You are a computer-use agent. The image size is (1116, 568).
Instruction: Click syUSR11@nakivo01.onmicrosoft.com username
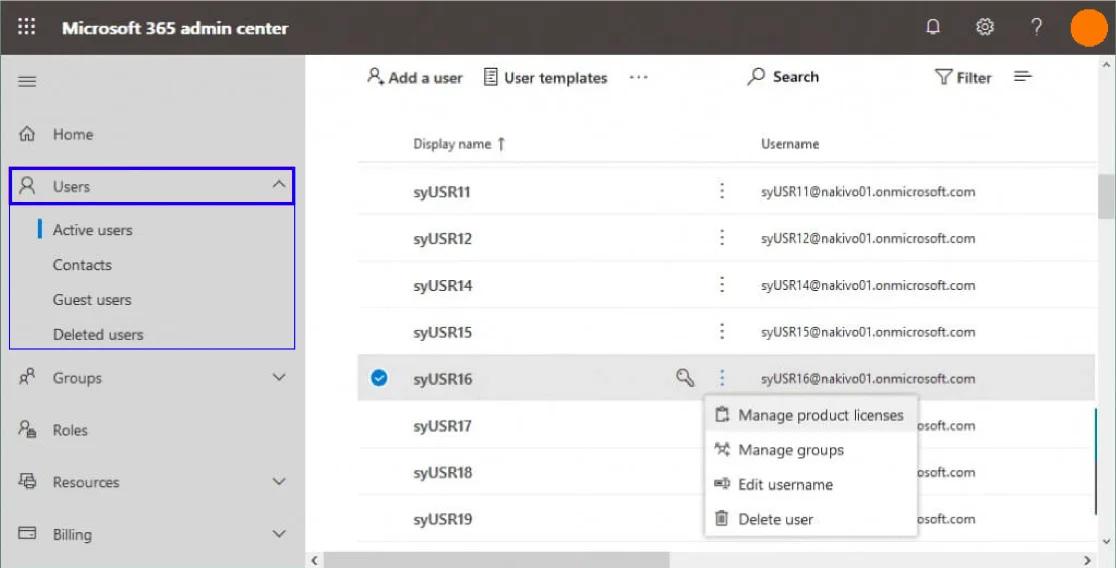click(868, 191)
